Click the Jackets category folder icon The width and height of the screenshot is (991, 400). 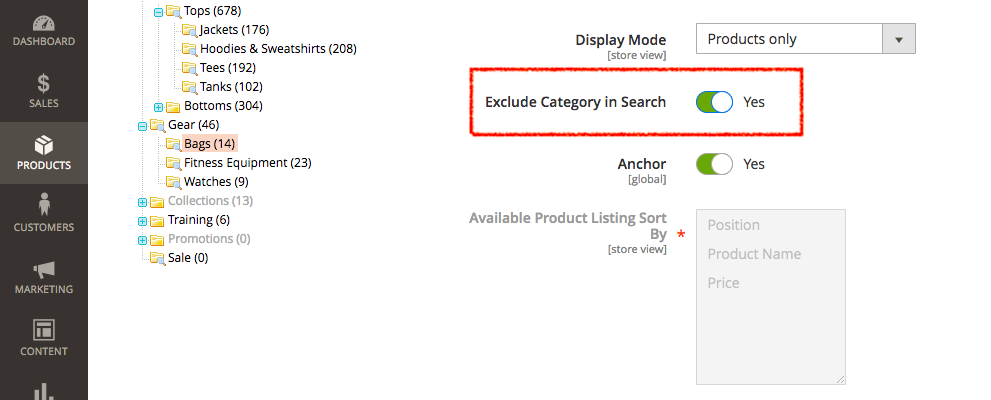coord(189,30)
